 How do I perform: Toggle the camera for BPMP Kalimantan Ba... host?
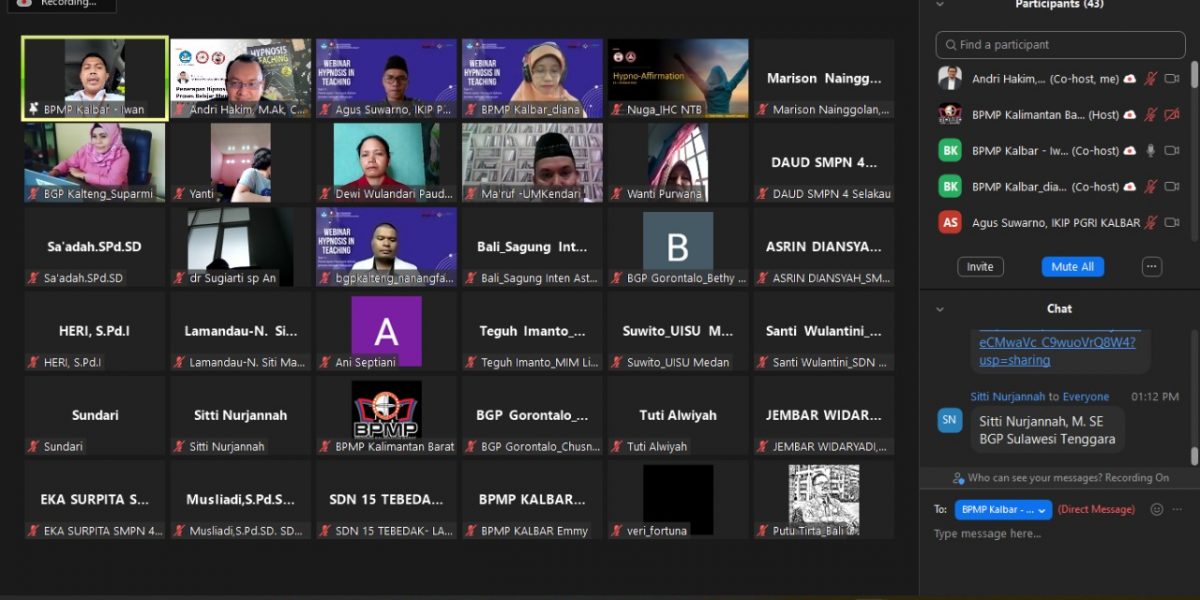click(x=1172, y=115)
